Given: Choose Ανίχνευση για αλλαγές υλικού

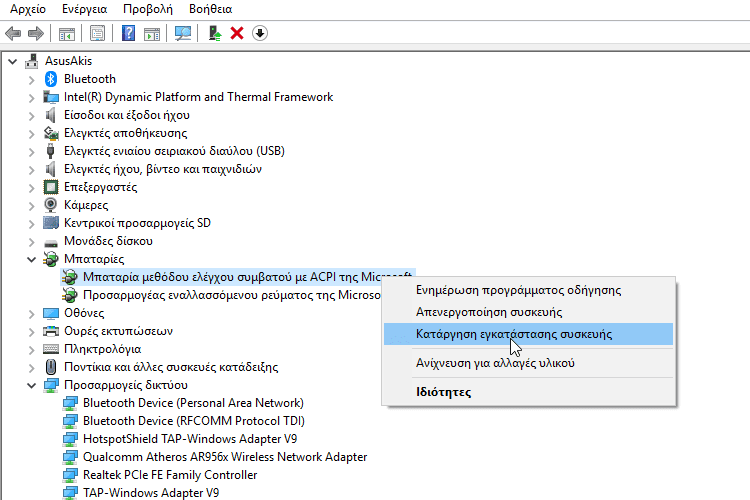Looking at the screenshot, I should tap(529, 363).
